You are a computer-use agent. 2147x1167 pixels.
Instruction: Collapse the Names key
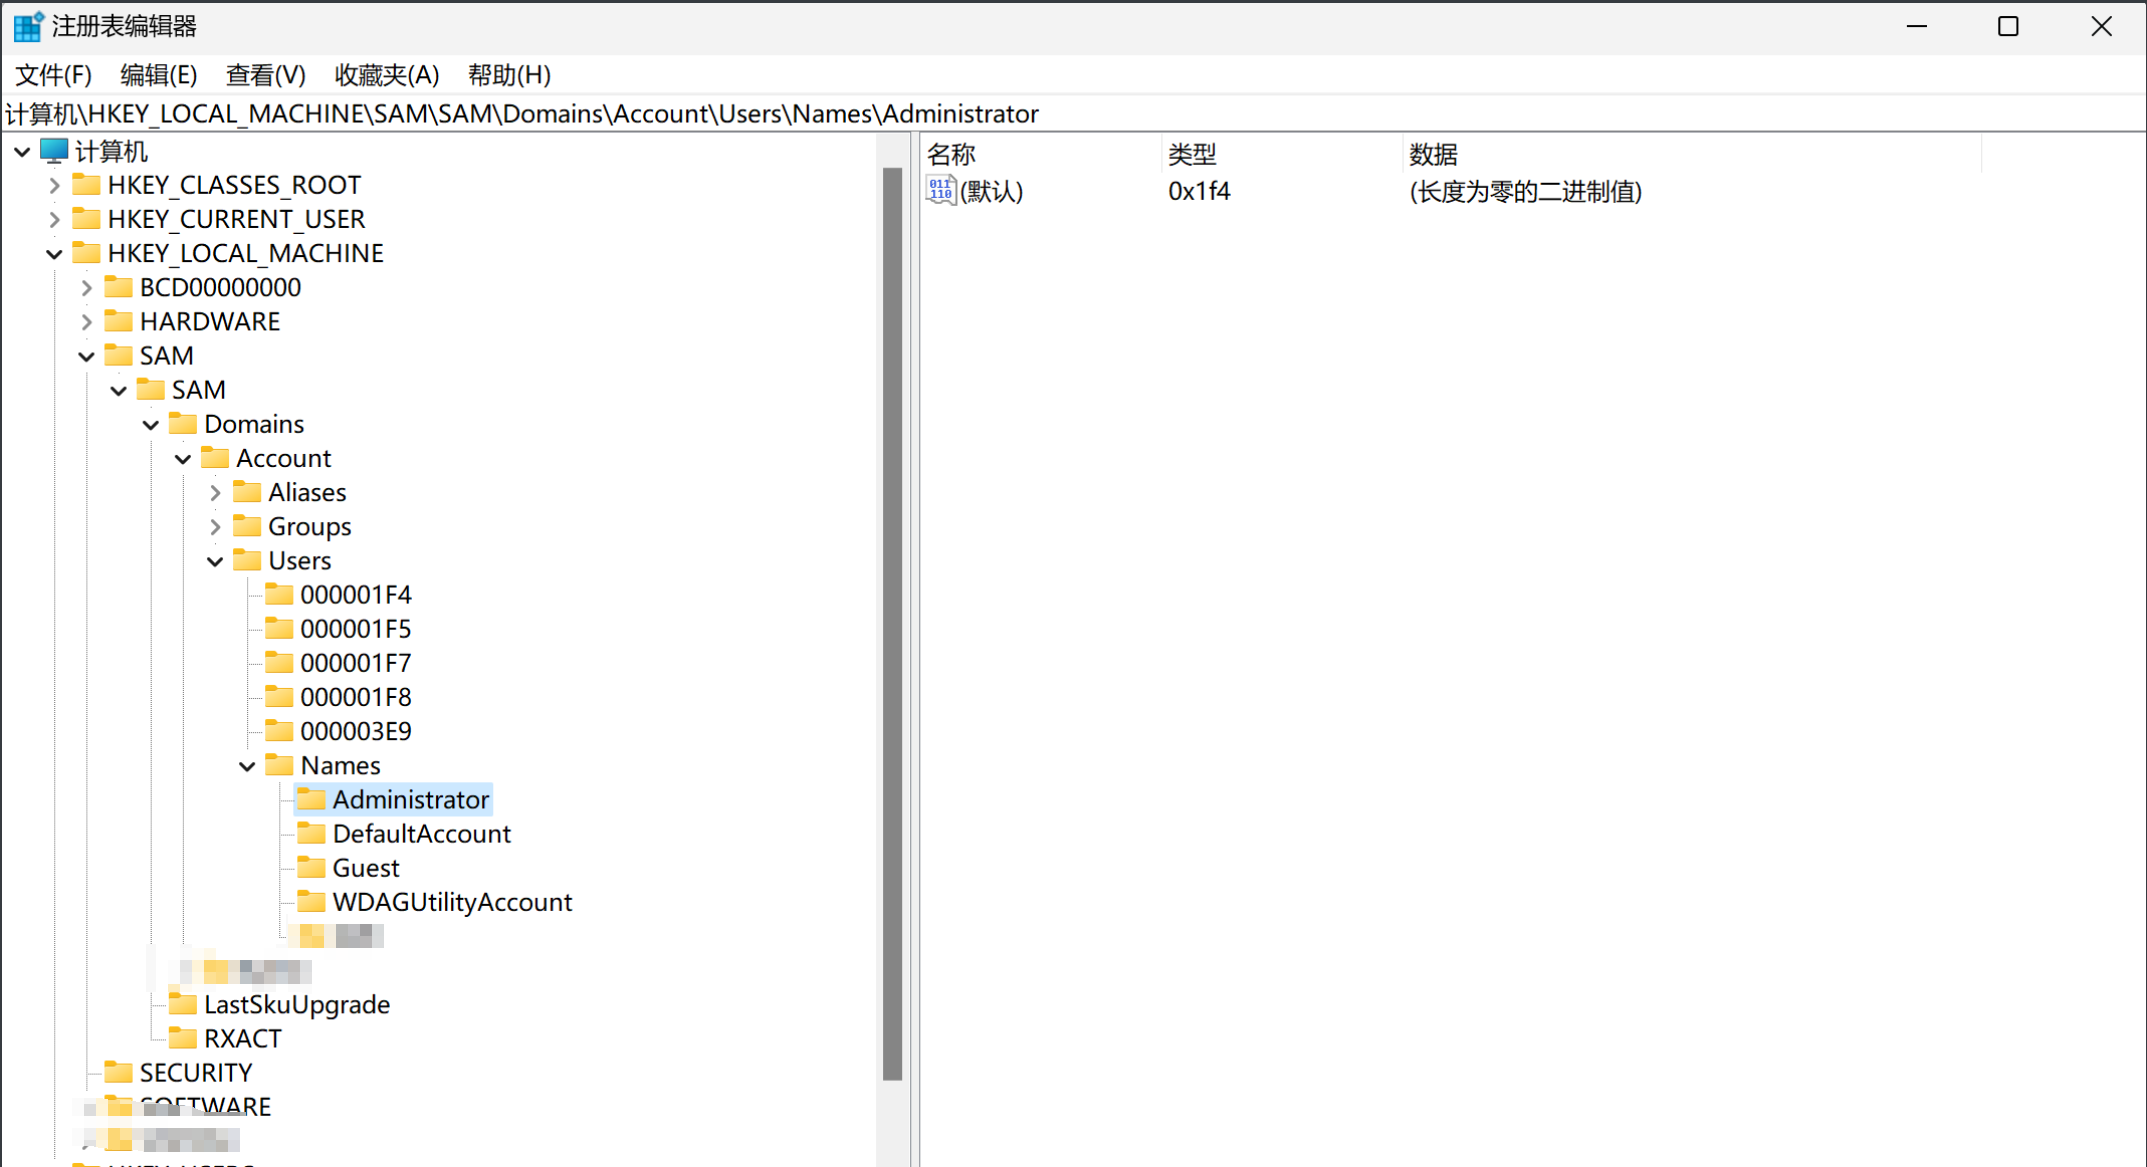pos(247,766)
